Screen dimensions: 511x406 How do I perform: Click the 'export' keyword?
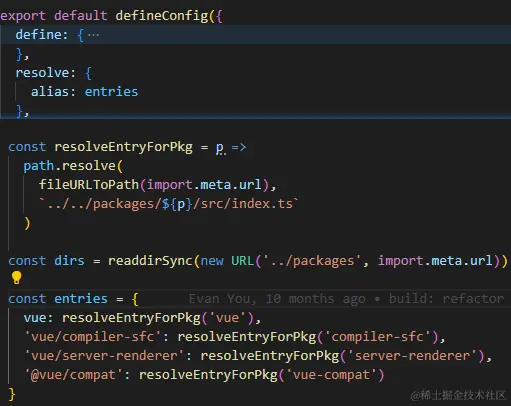pos(23,16)
